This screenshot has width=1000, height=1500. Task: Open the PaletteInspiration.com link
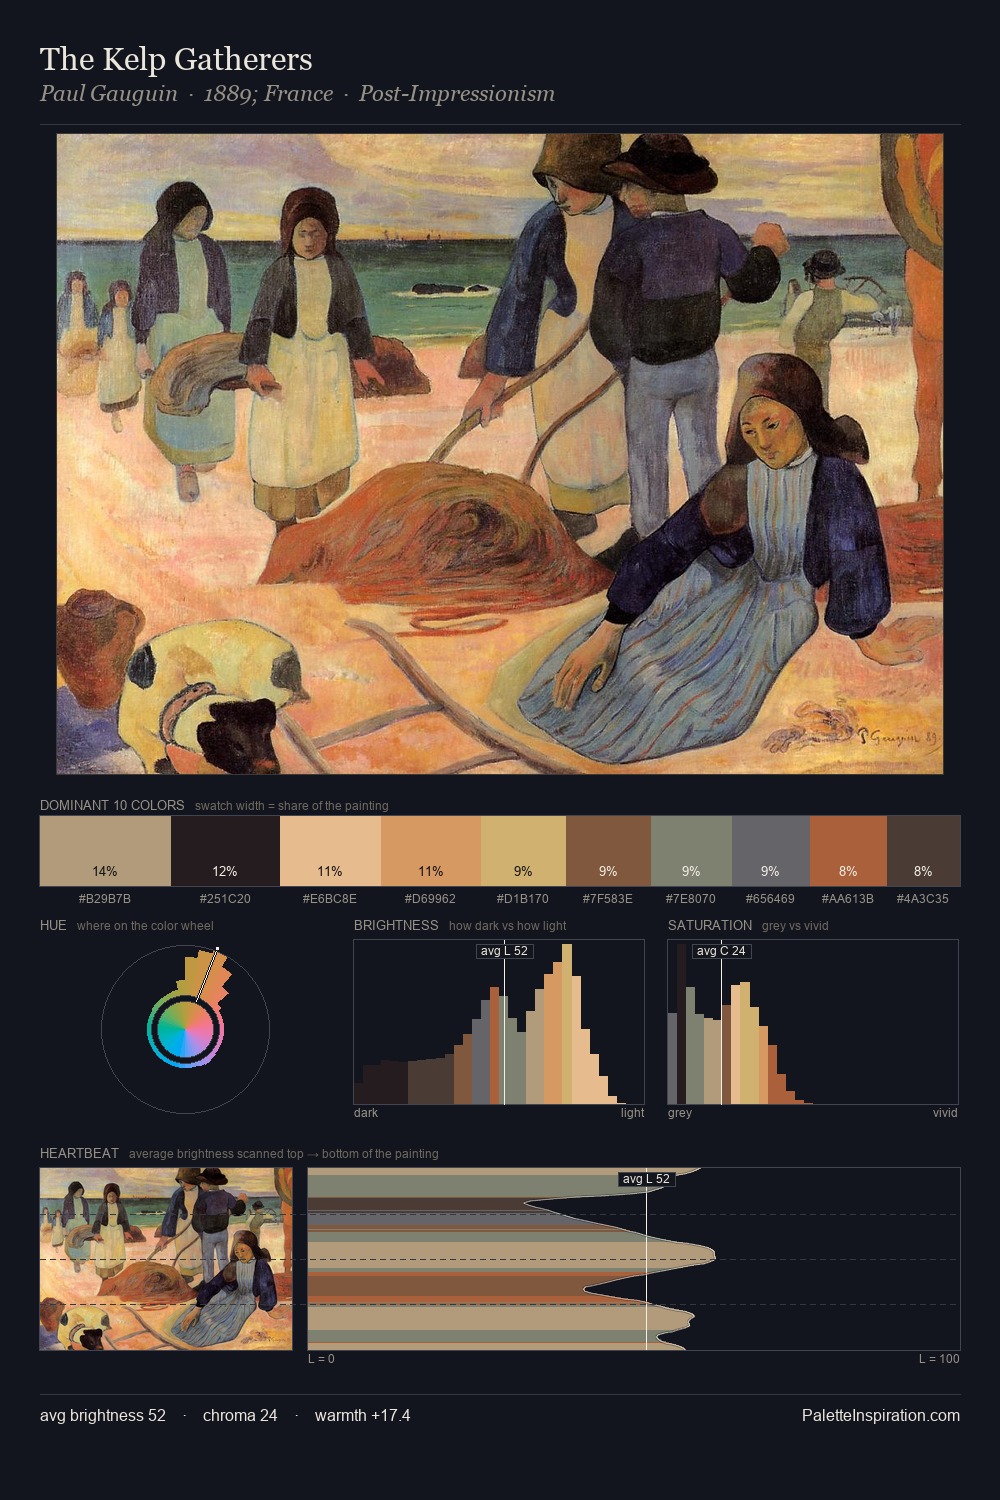click(881, 1415)
